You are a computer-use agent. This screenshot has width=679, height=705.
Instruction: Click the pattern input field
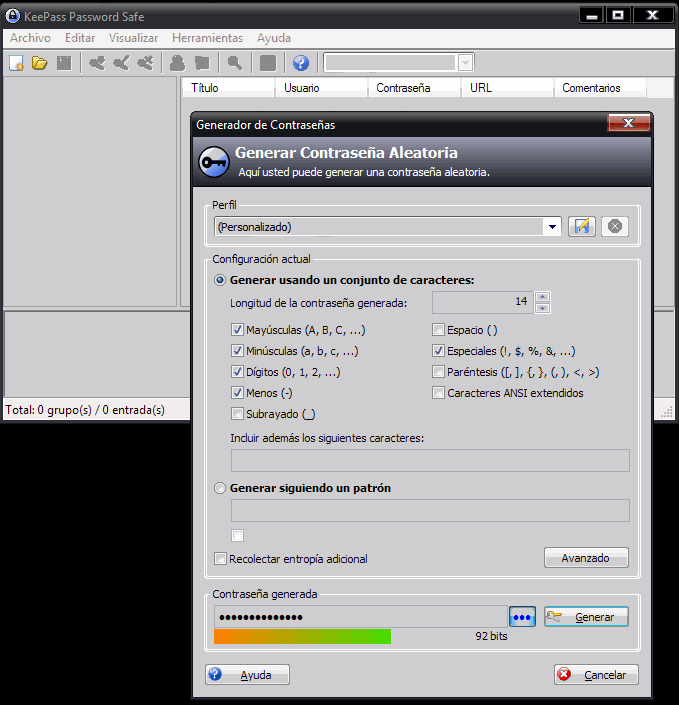pyautogui.click(x=430, y=510)
